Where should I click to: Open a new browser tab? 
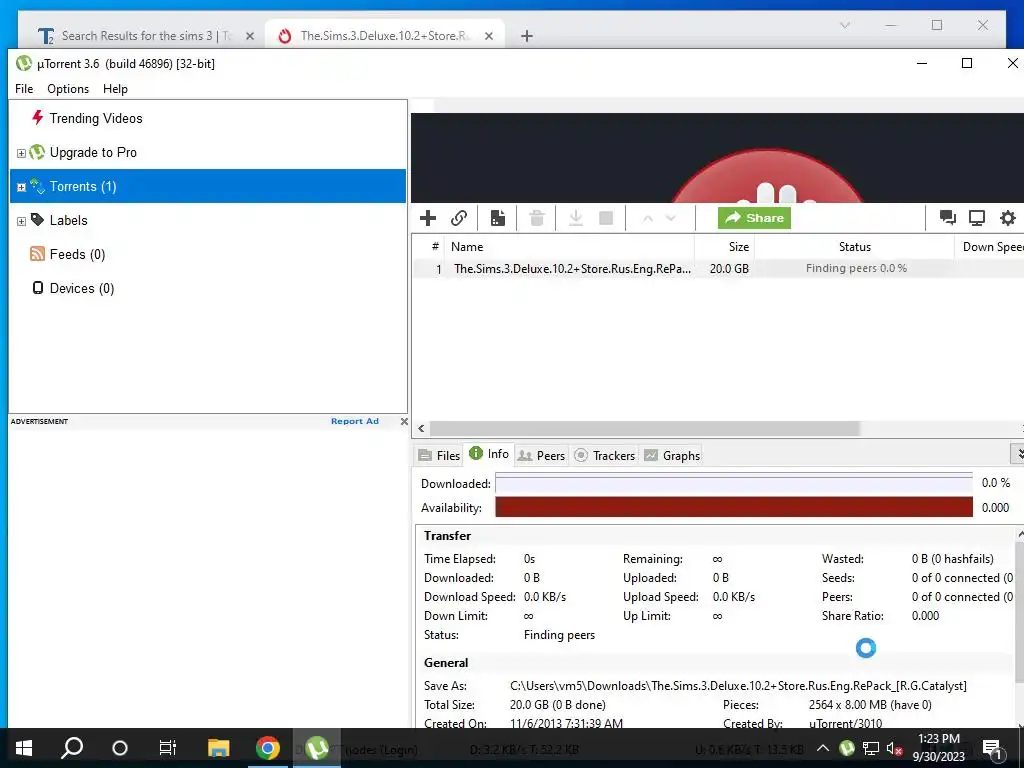tap(526, 36)
